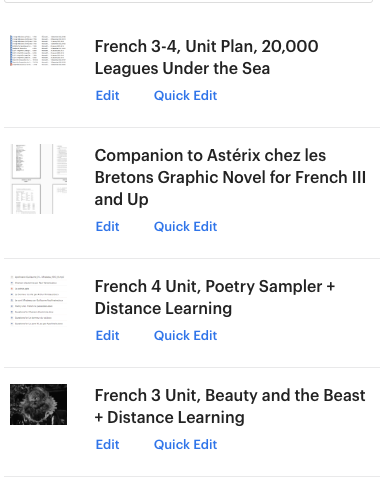Open French 3 Unit Beauty and Beast title
The image size is (380, 477).
230,406
